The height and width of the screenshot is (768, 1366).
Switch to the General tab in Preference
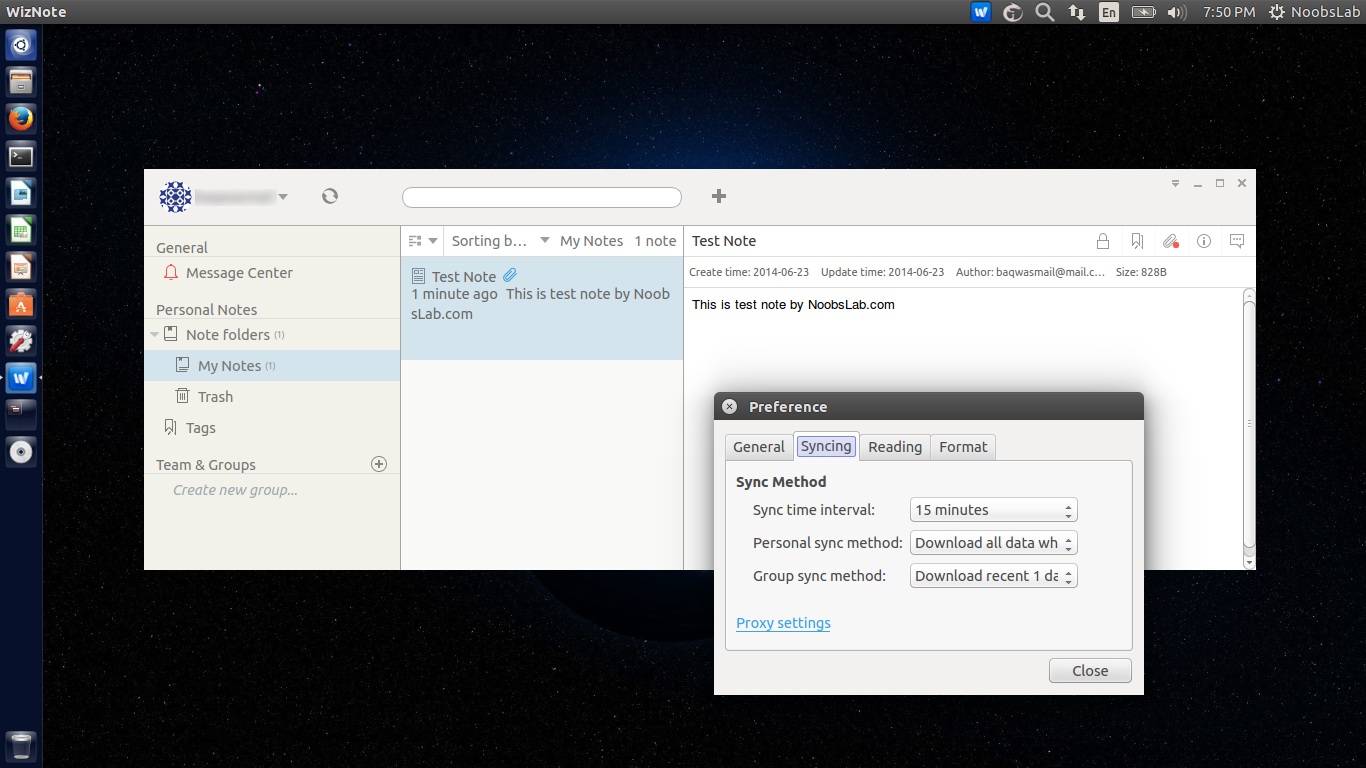pyautogui.click(x=759, y=447)
